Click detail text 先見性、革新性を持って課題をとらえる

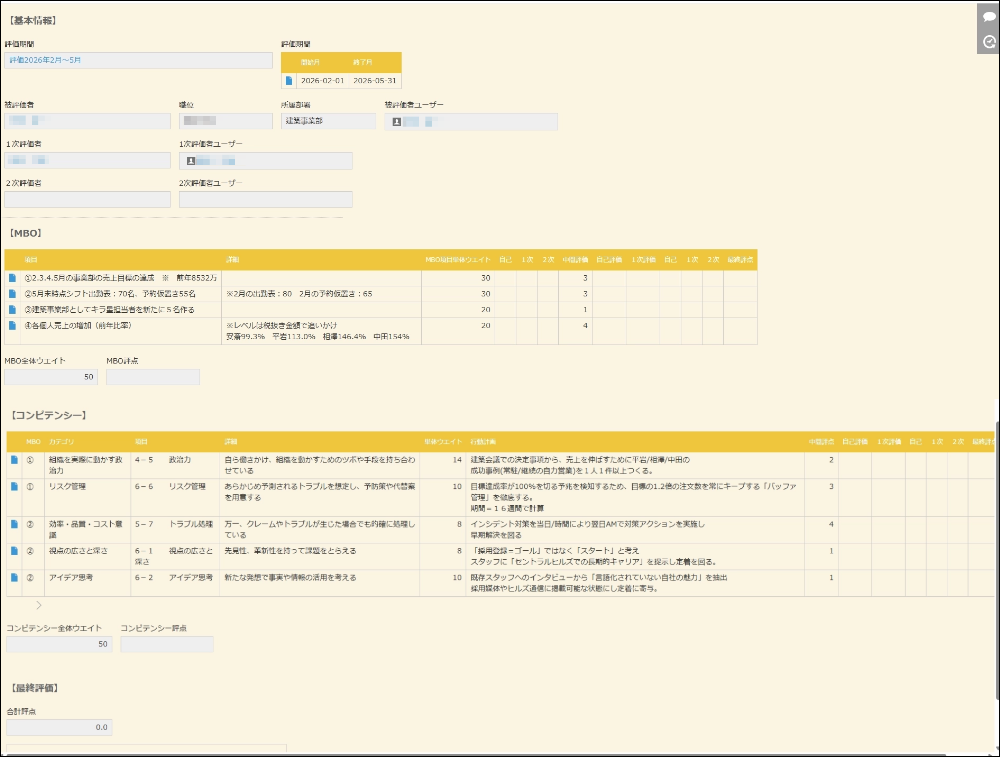[x=290, y=551]
